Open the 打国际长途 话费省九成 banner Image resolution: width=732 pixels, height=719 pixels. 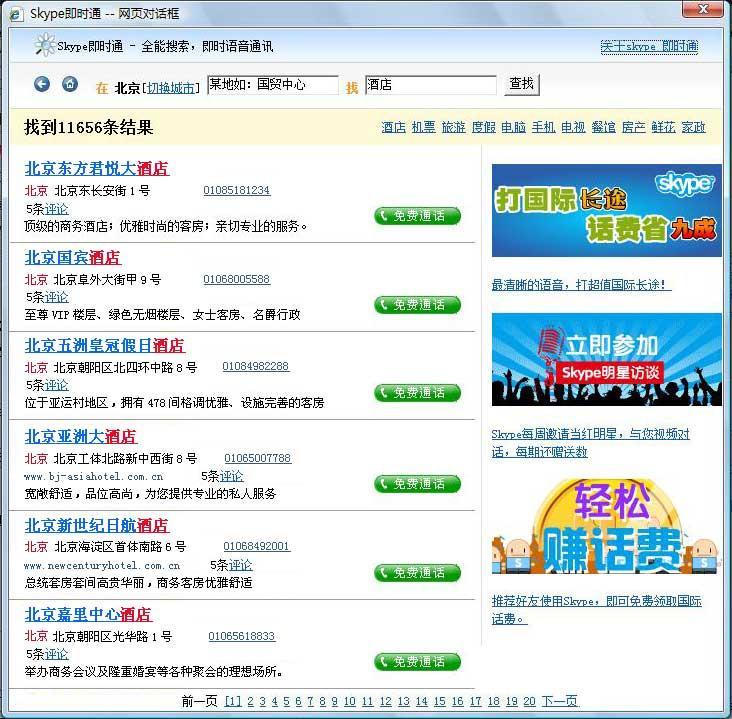click(x=606, y=211)
